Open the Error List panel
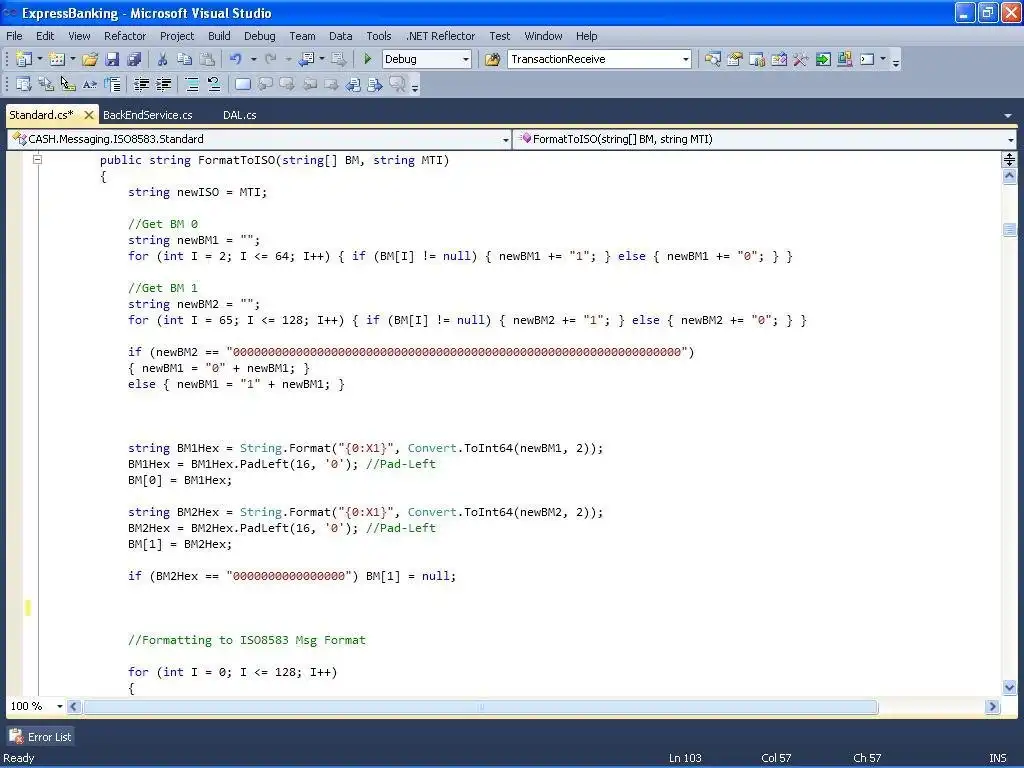 [x=40, y=737]
